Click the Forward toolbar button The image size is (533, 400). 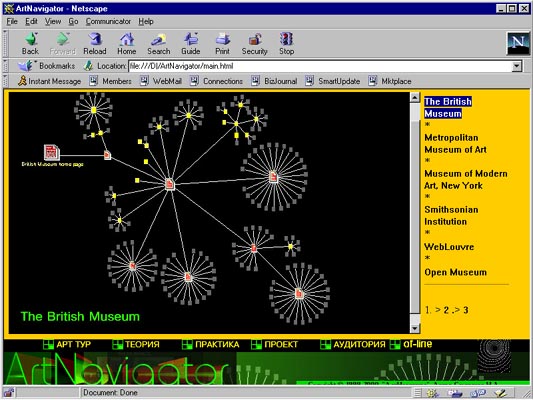(62, 44)
